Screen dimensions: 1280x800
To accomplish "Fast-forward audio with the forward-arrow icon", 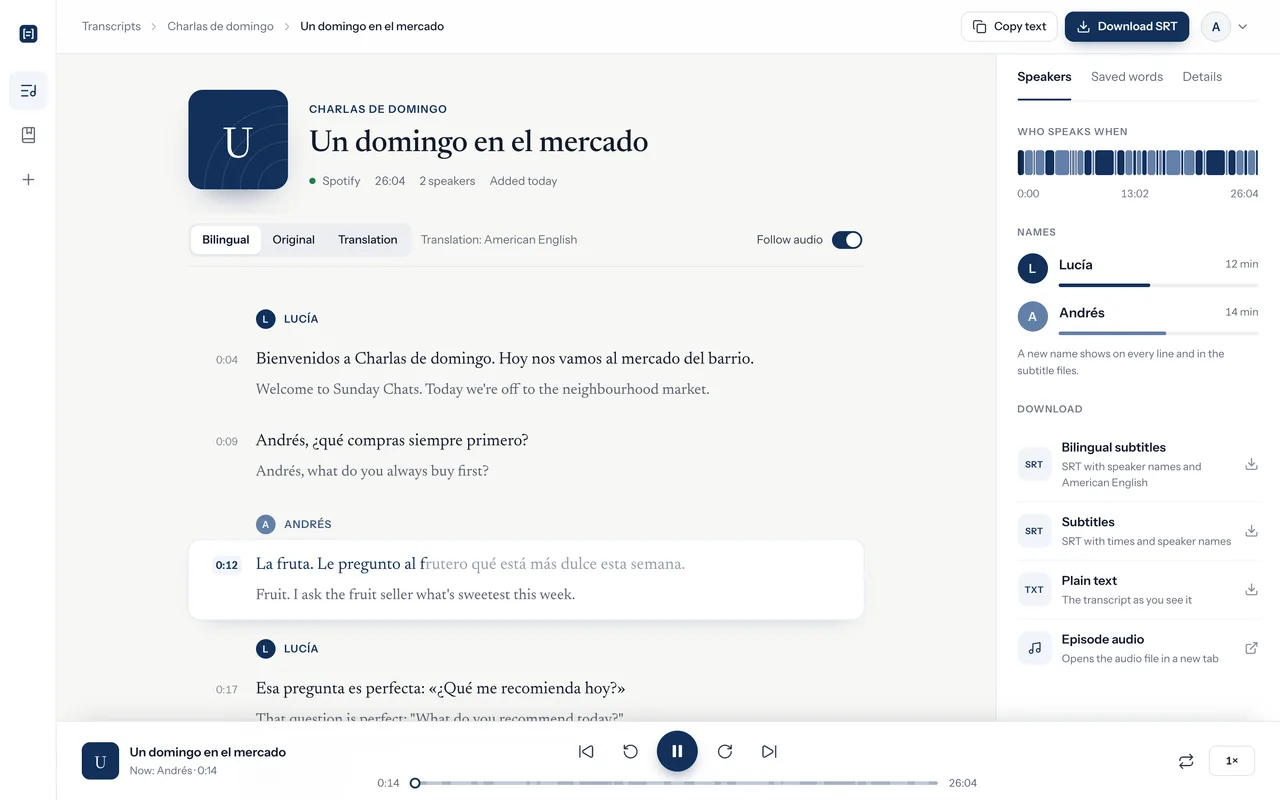I will pos(725,751).
